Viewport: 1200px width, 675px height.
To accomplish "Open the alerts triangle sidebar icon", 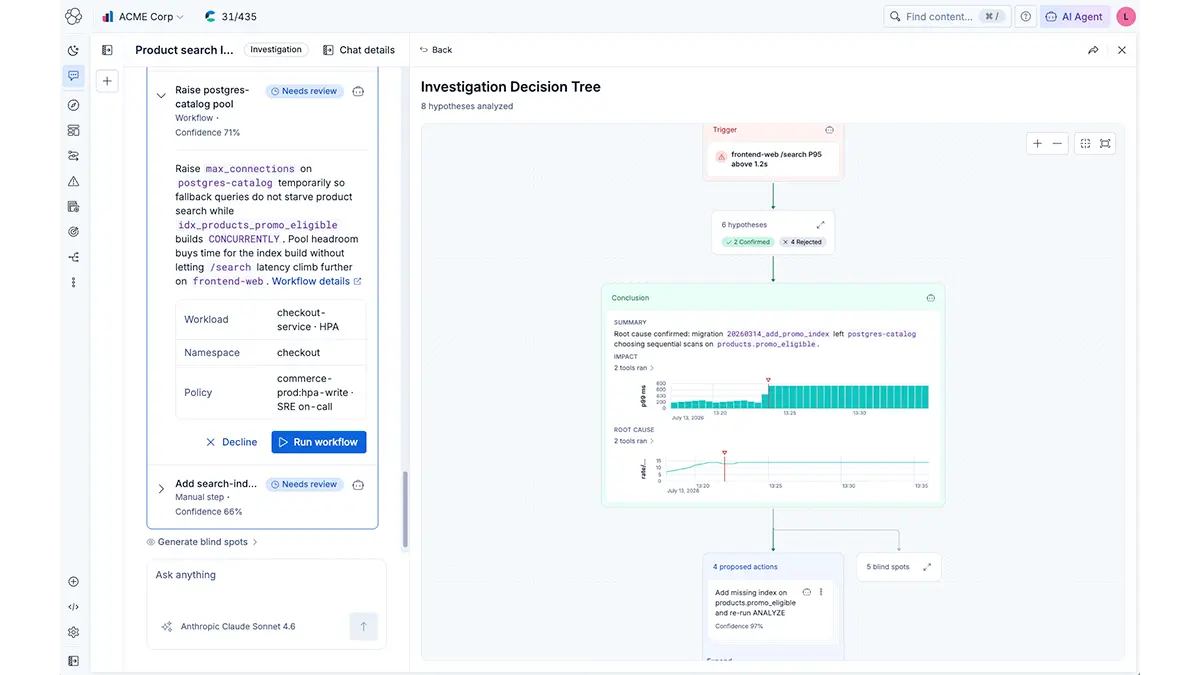I will coord(73,181).
